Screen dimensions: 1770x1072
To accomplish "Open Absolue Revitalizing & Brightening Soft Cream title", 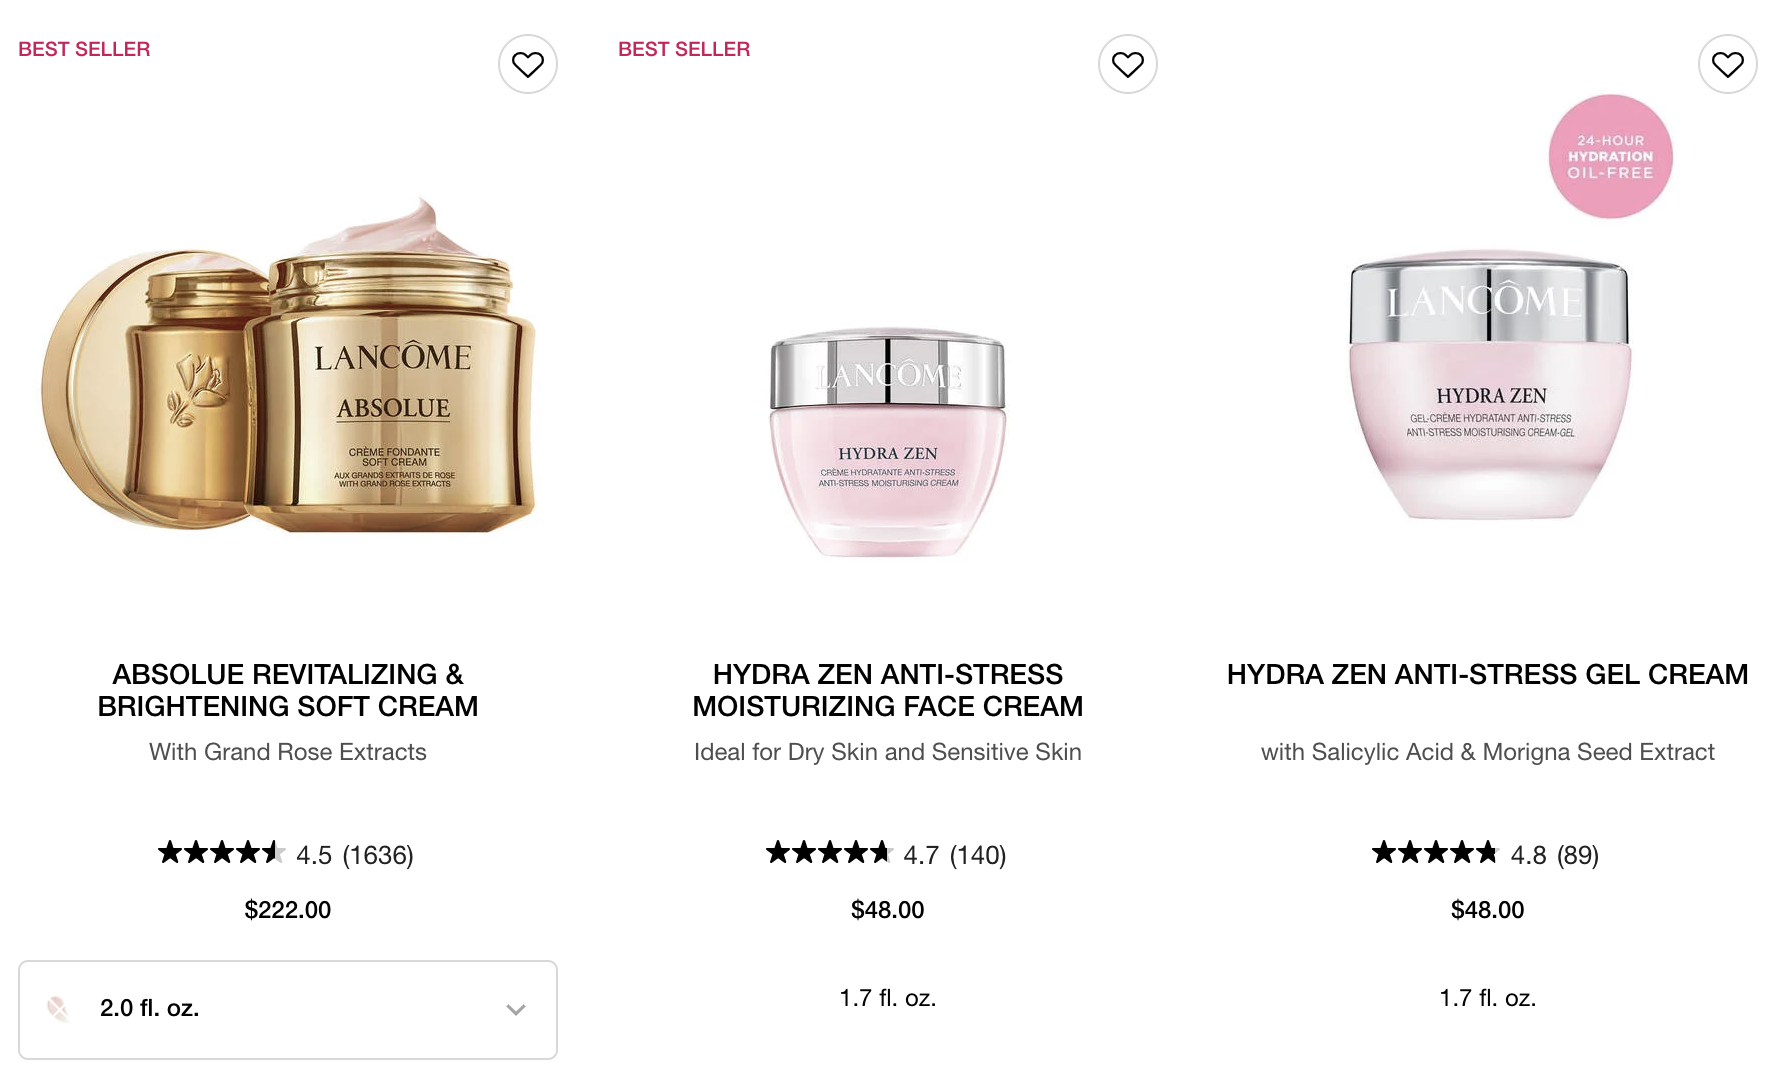I will [288, 690].
